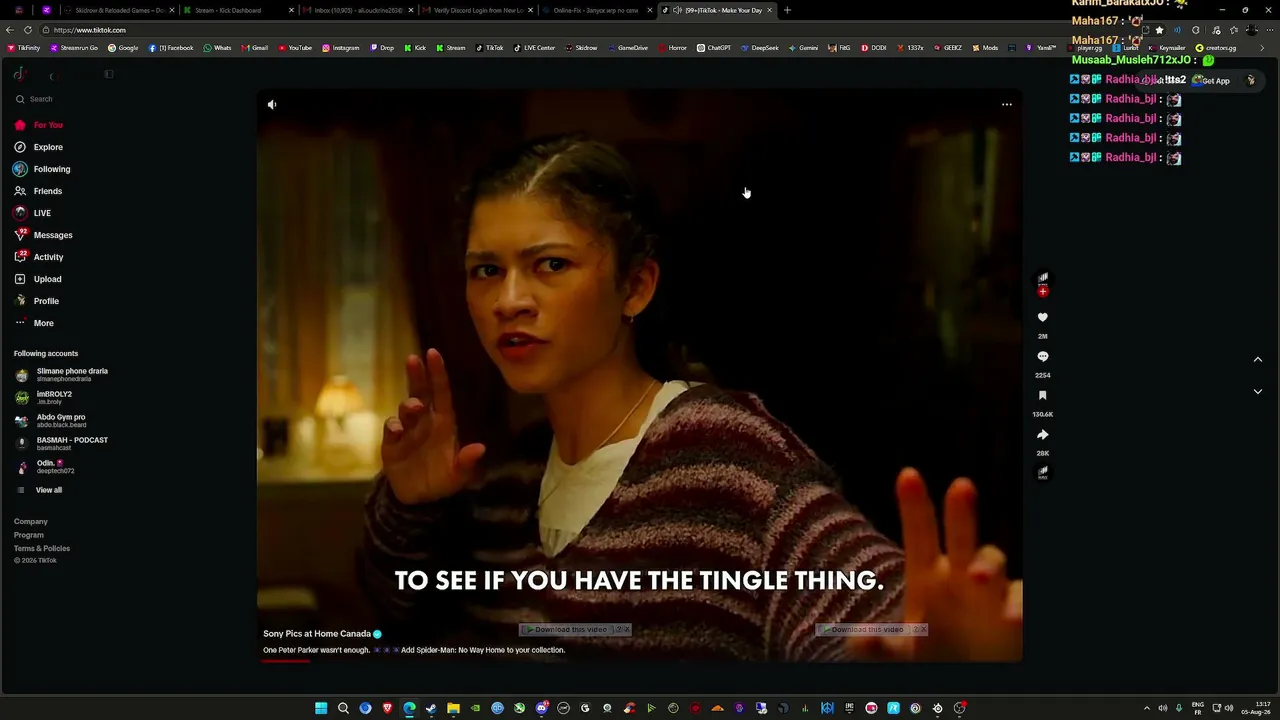Follow the creator with the red plus
Image resolution: width=1280 pixels, height=720 pixels.
(x=1043, y=292)
